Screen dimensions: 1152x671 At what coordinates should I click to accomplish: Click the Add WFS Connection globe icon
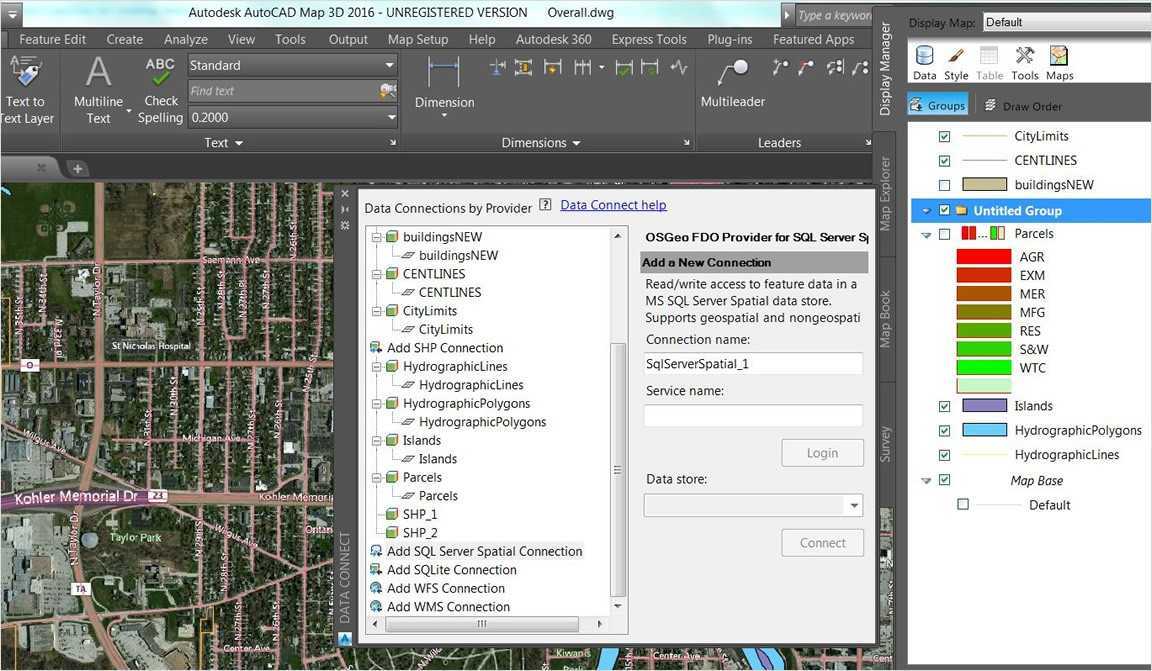(x=375, y=588)
